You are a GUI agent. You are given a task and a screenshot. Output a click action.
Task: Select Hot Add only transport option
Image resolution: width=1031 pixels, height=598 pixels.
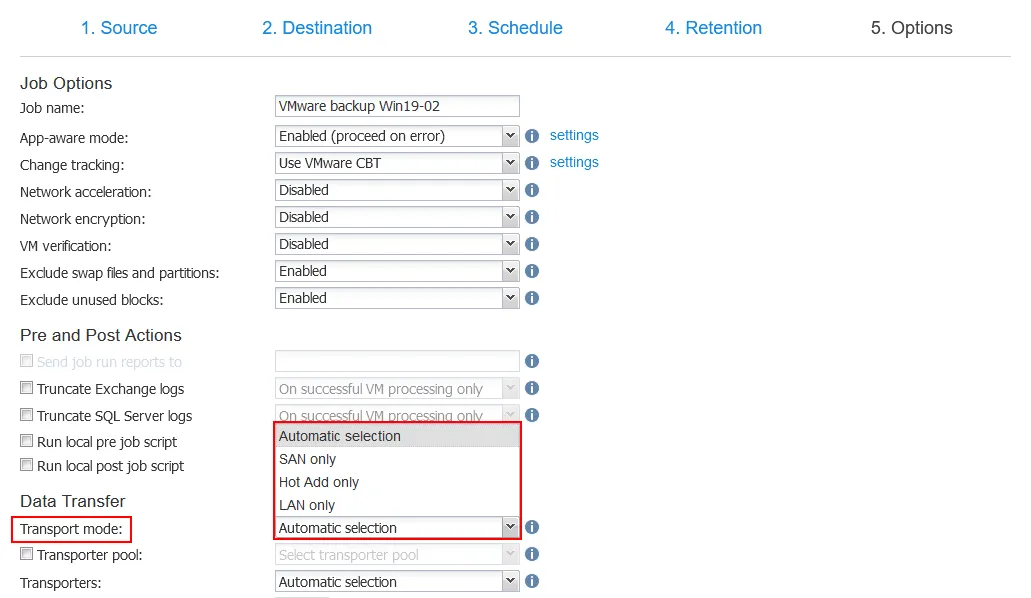click(319, 482)
